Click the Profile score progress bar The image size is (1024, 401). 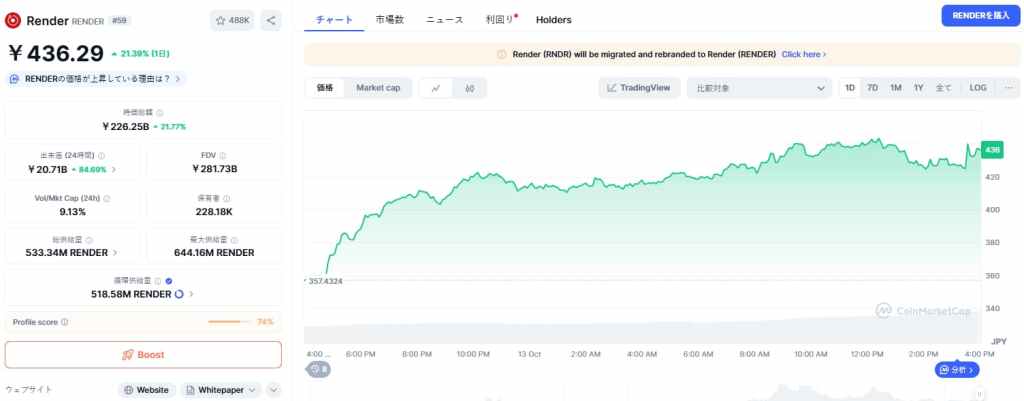point(230,322)
